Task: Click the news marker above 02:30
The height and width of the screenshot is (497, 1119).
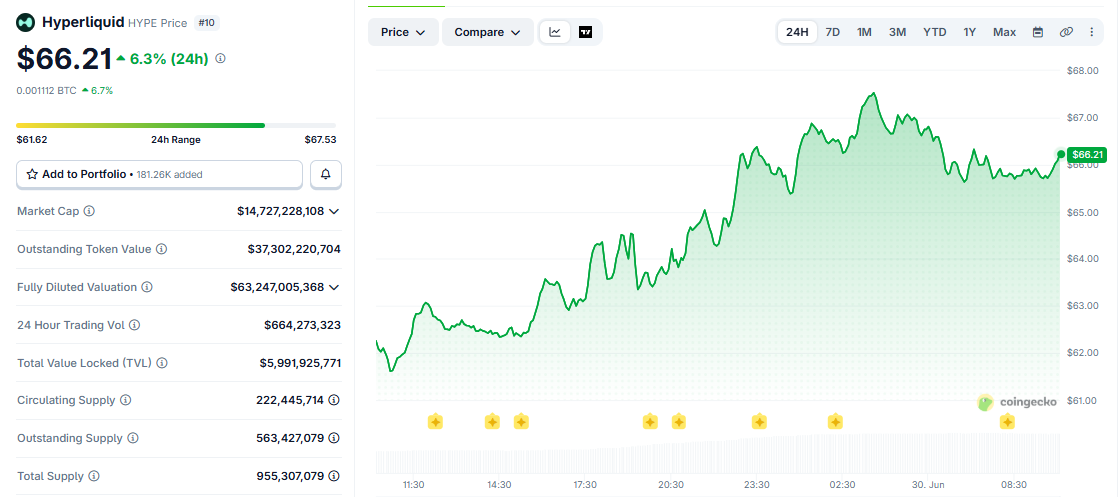Action: [x=836, y=422]
